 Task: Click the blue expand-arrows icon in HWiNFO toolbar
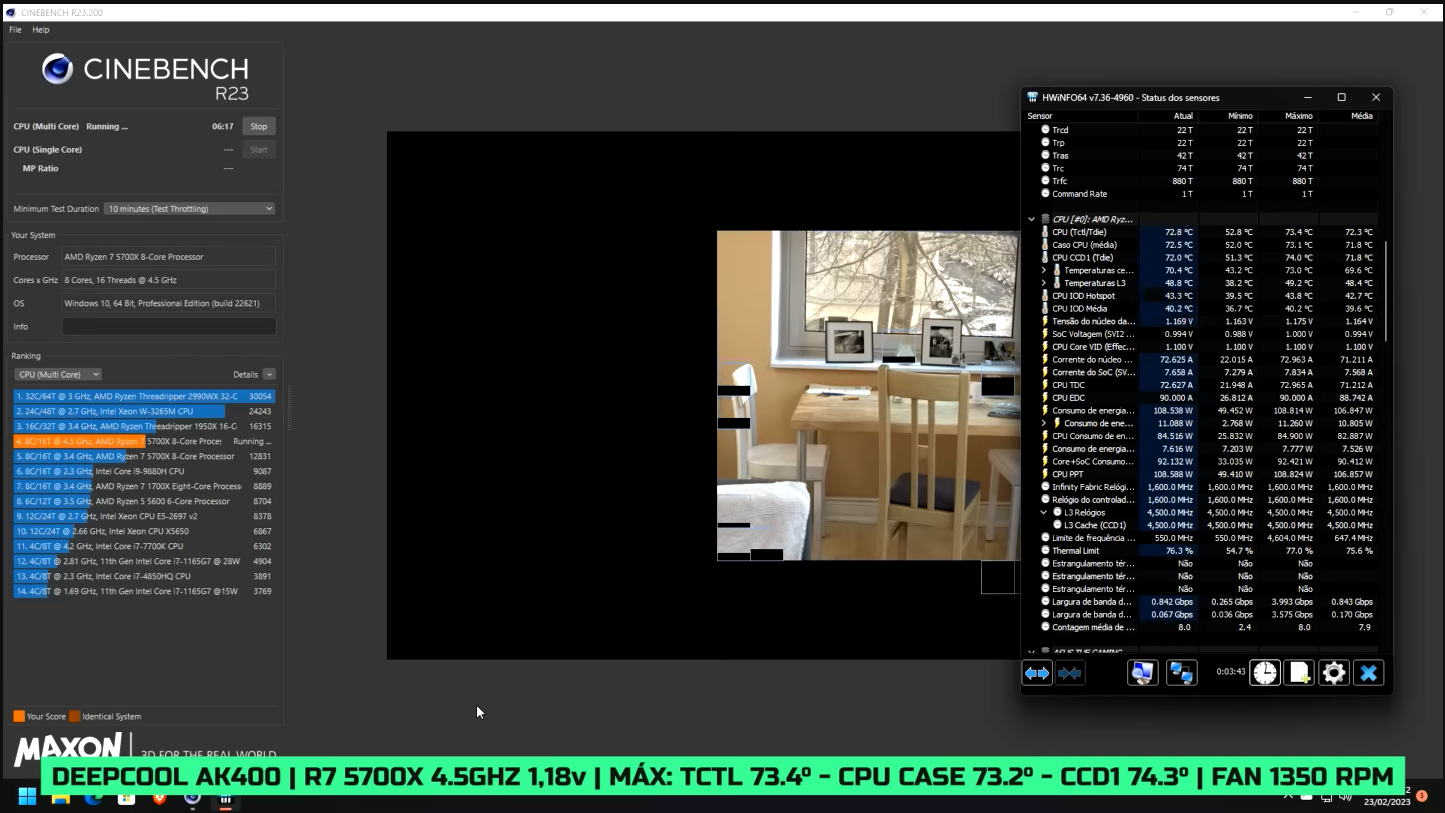click(x=1037, y=673)
